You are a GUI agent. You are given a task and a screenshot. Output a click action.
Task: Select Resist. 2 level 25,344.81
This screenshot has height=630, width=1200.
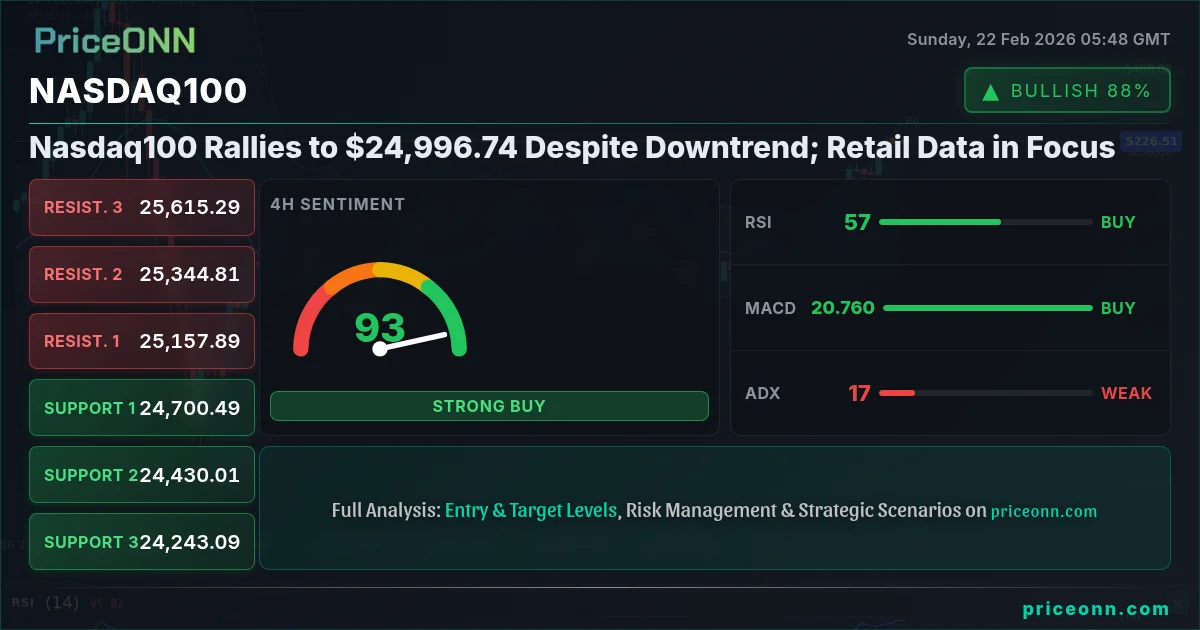point(142,274)
